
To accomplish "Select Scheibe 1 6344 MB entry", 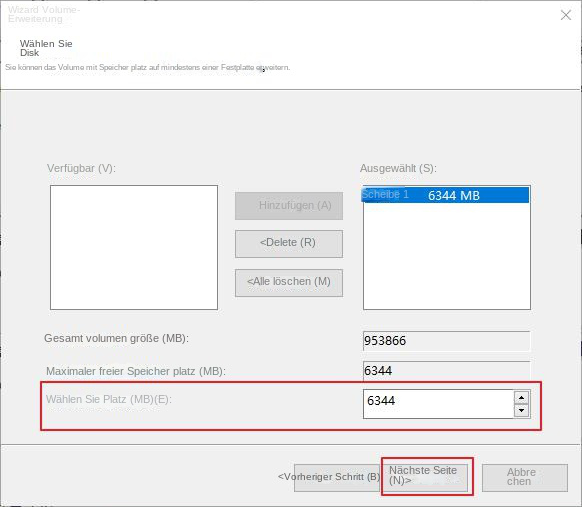I will click(x=445, y=195).
